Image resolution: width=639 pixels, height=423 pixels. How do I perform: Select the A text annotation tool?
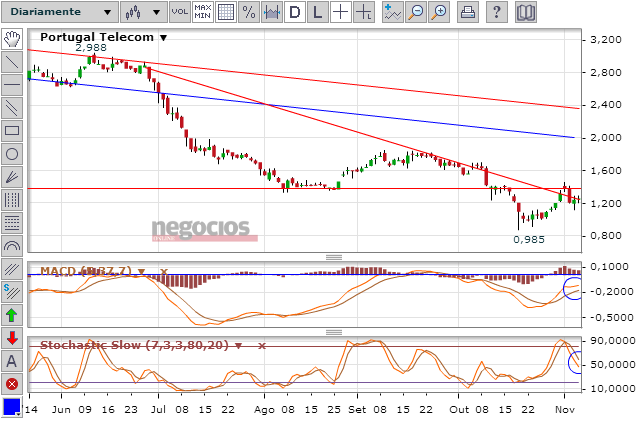pos(12,361)
